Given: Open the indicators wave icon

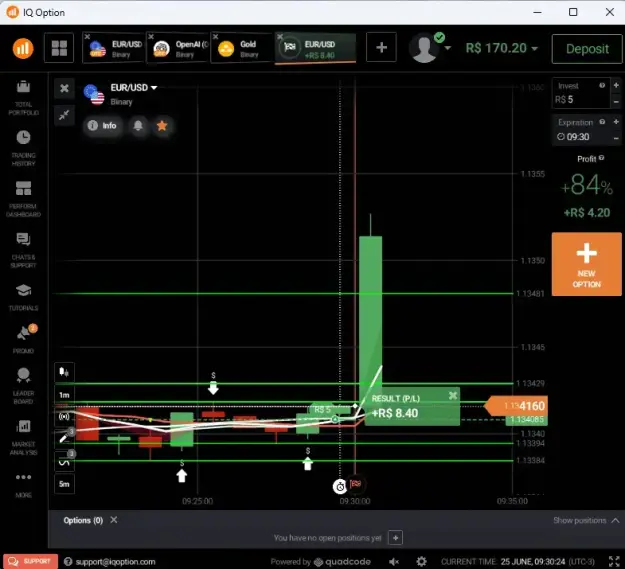Looking at the screenshot, I should [64, 462].
